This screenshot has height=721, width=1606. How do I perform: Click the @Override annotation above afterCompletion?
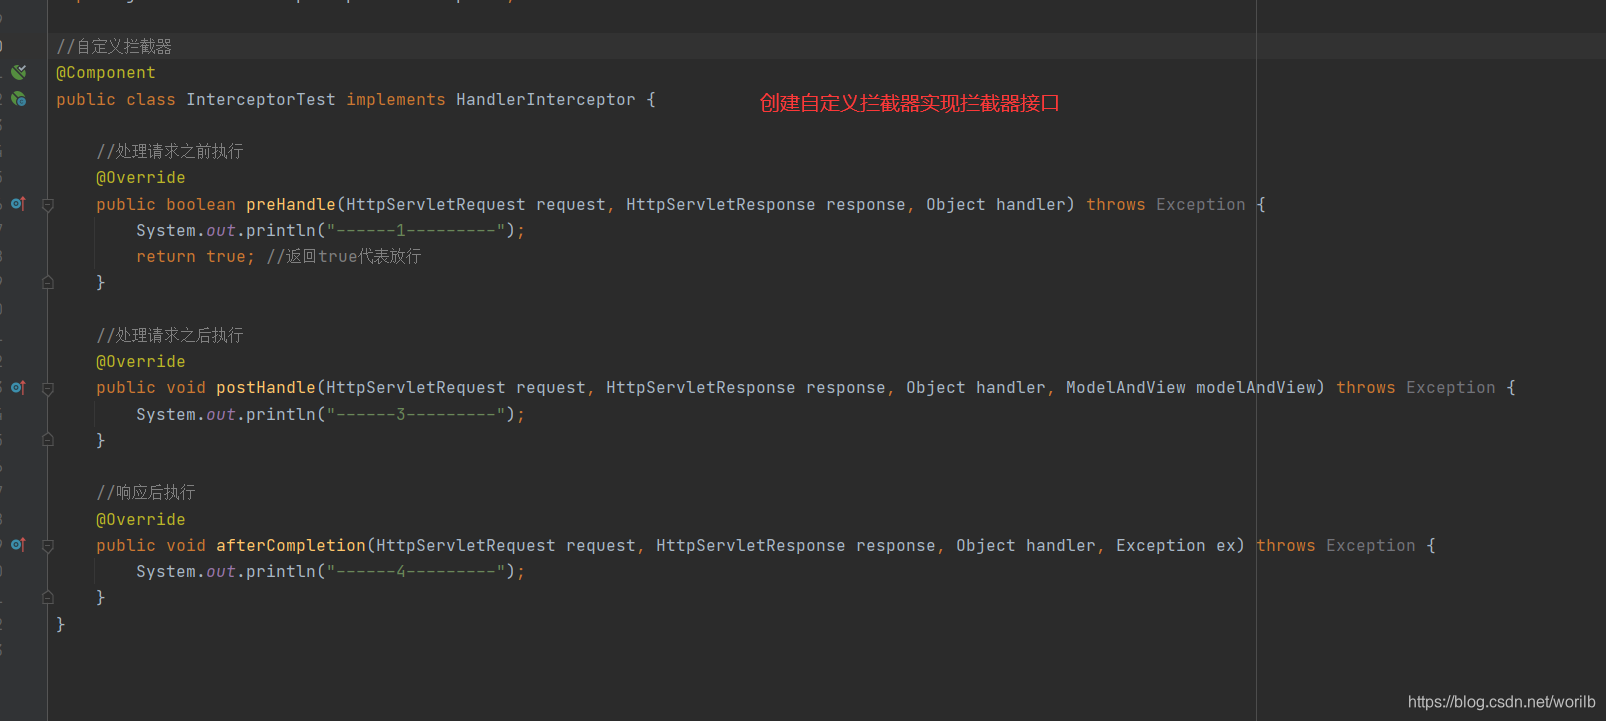(141, 520)
